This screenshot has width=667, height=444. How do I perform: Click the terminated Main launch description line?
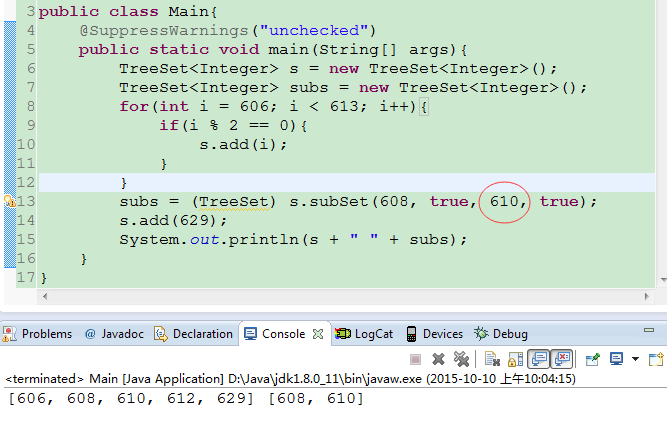coord(290,379)
